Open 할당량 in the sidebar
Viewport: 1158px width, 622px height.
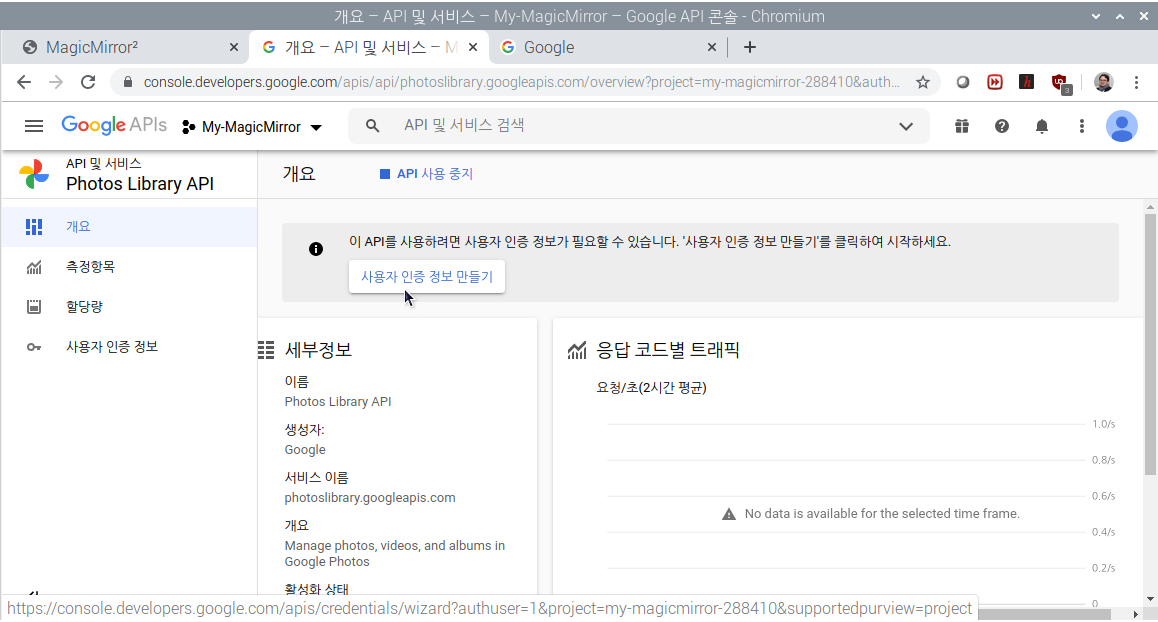point(129,307)
